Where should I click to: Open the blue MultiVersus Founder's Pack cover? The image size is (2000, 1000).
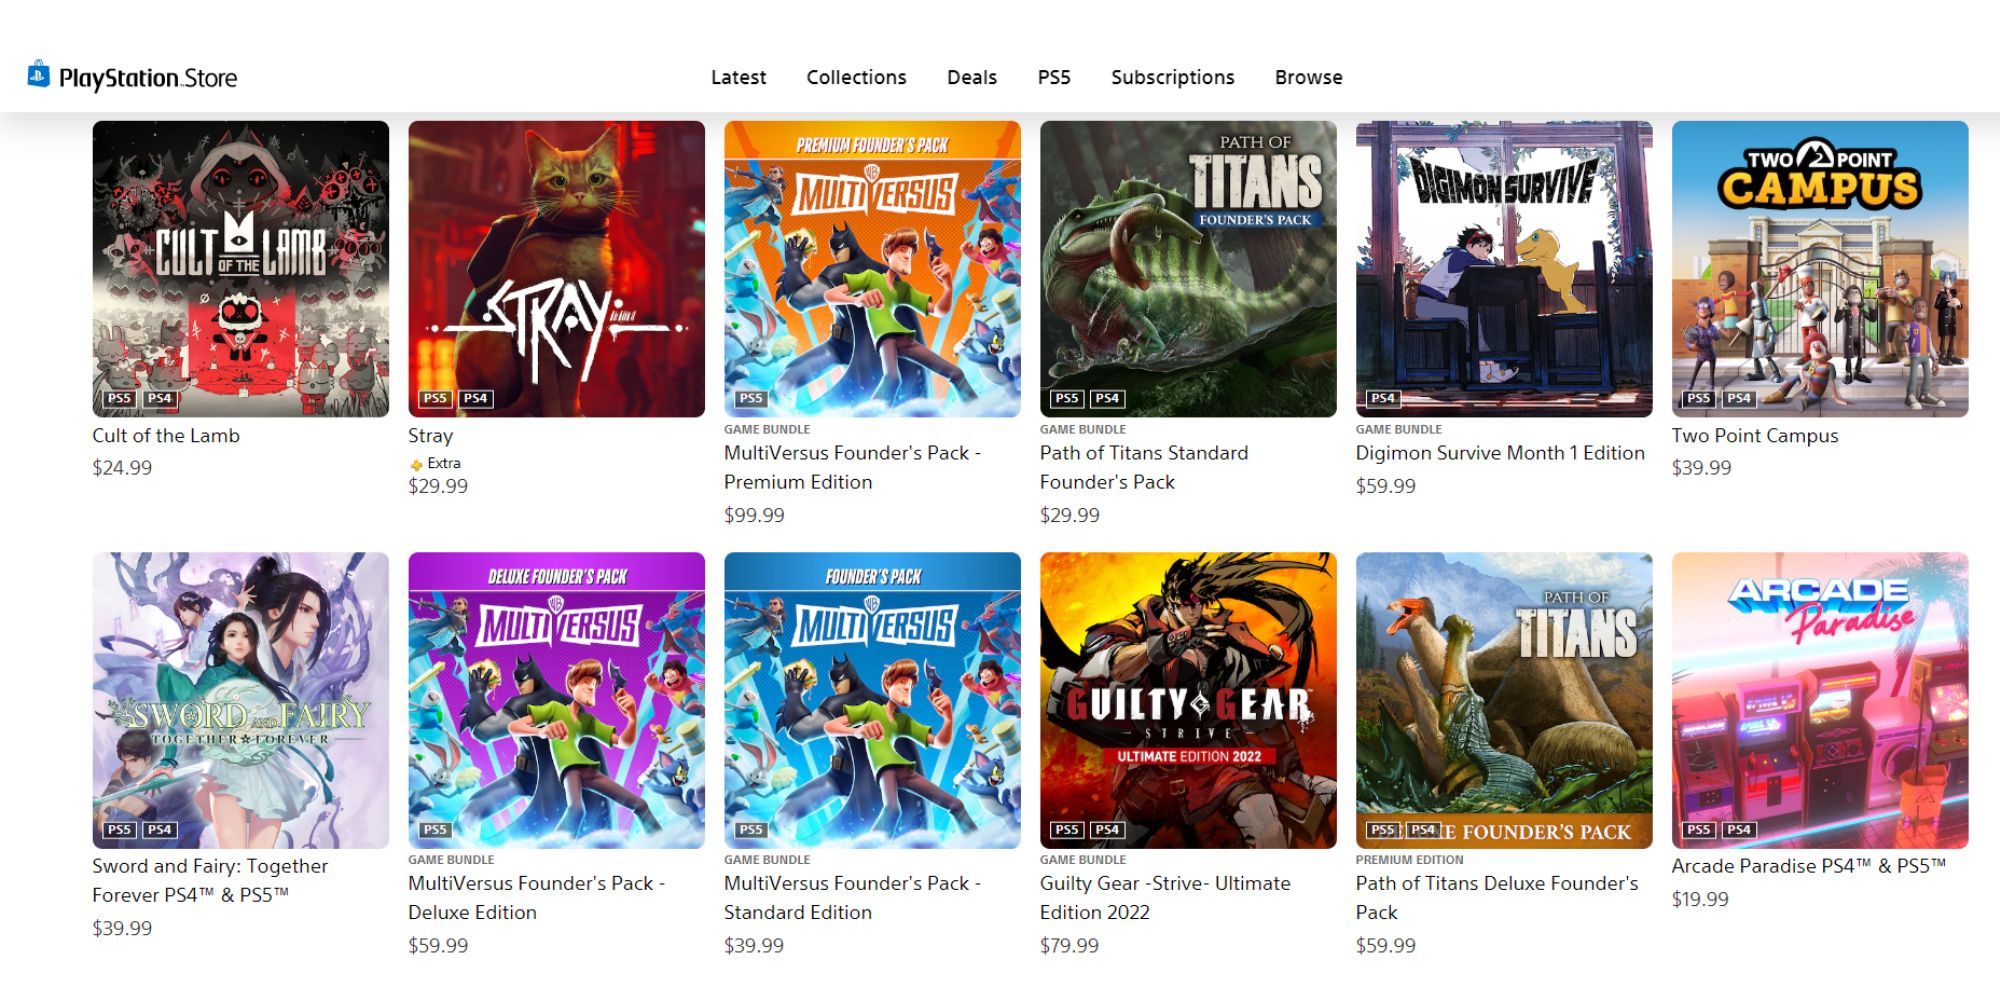pyautogui.click(x=872, y=700)
